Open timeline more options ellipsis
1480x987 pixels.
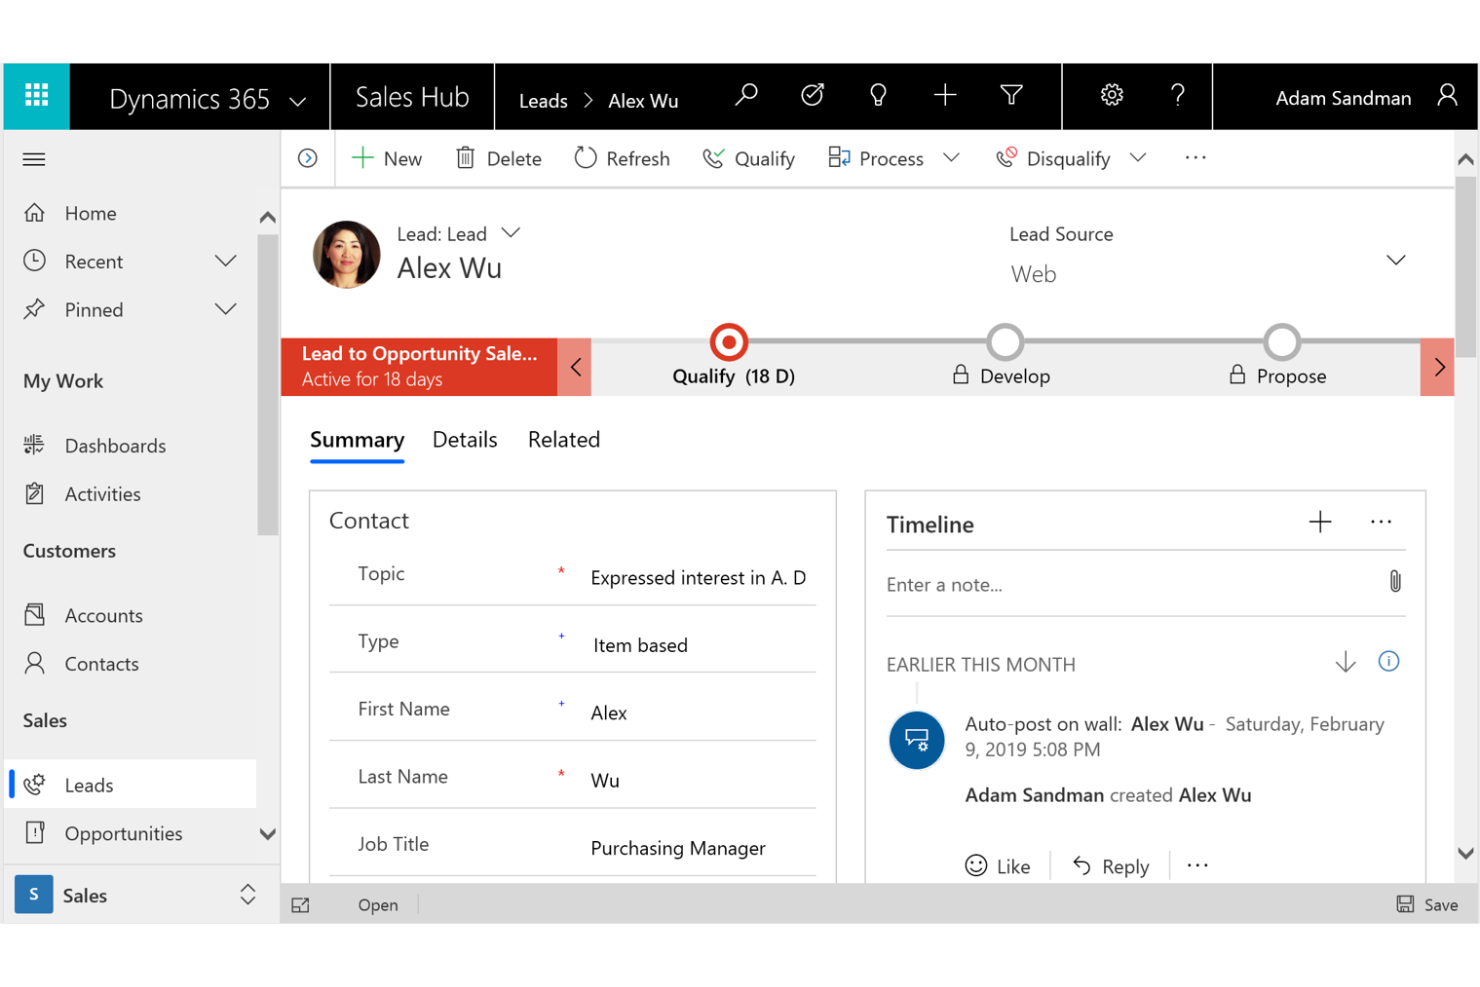[x=1381, y=522]
